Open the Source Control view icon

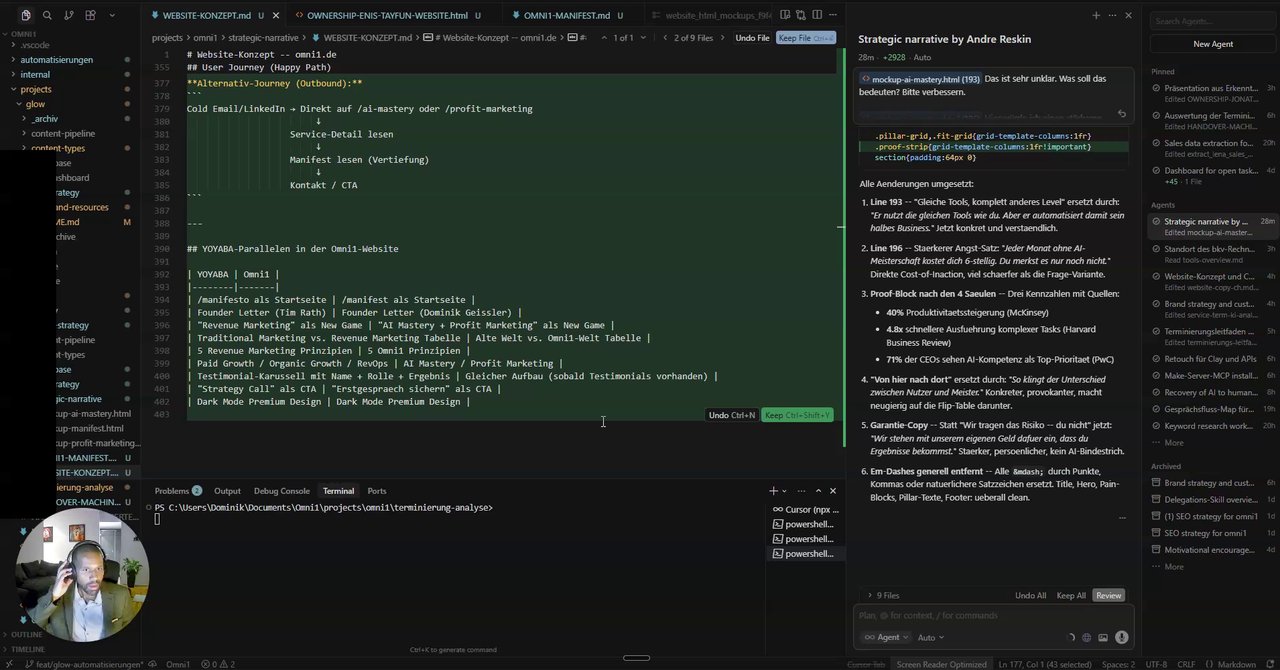[69, 15]
